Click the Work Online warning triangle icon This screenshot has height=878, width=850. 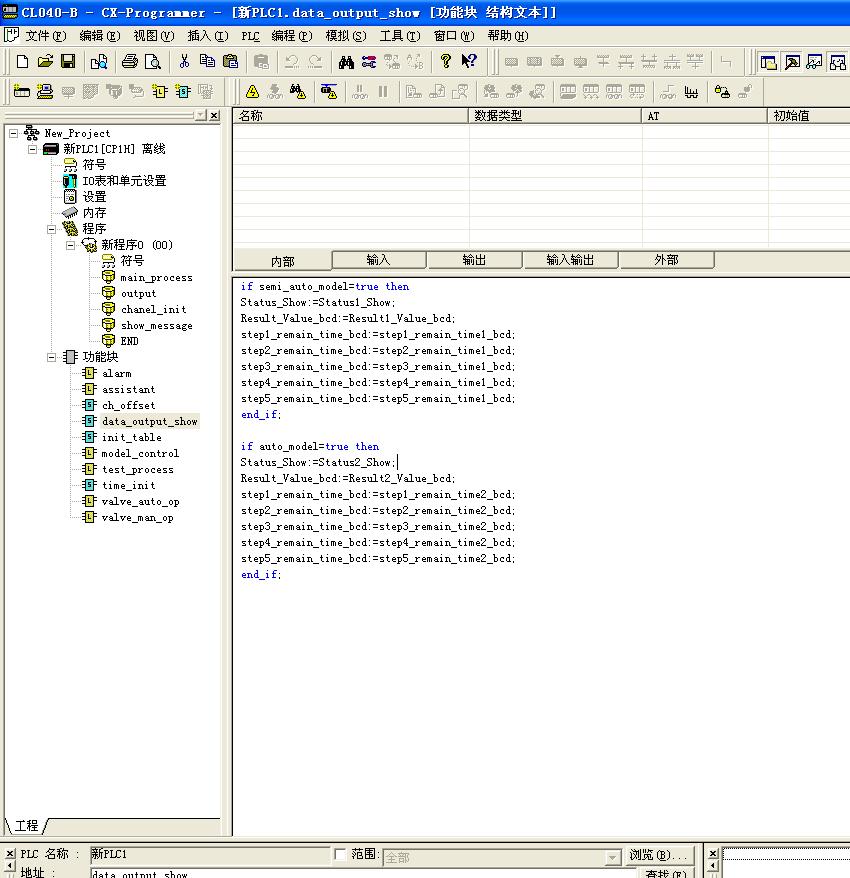point(252,92)
